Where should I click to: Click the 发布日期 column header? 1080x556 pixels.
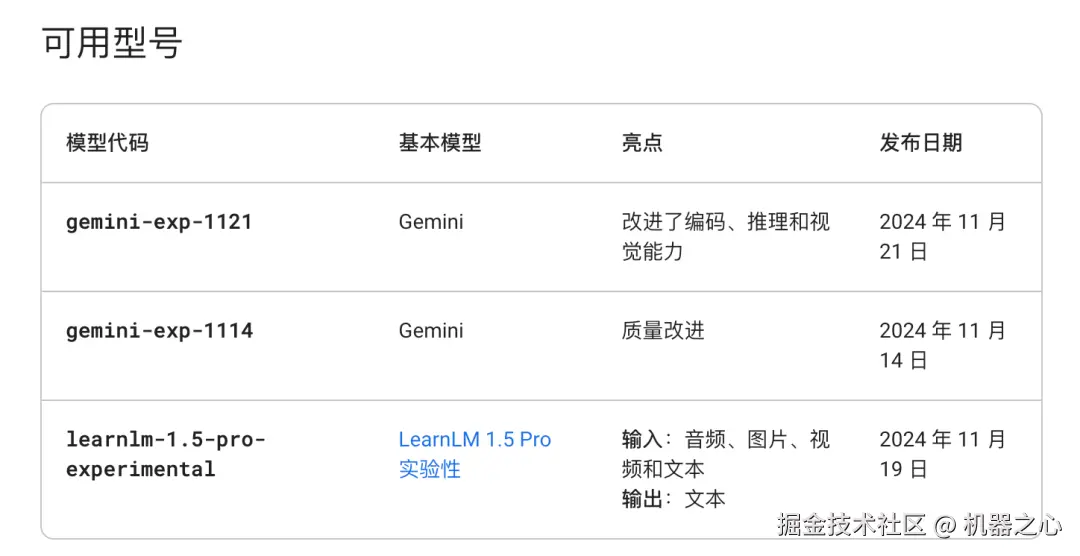coord(920,143)
